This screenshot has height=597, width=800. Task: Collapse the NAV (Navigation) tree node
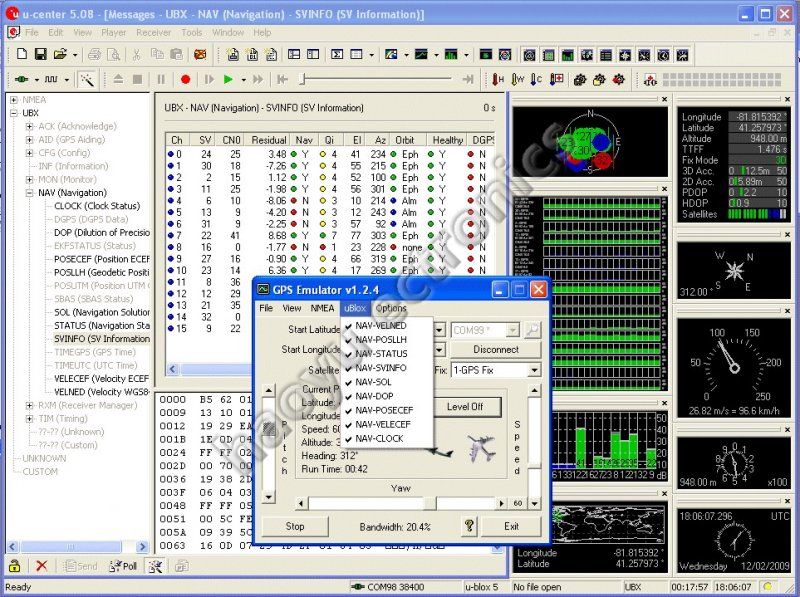click(x=30, y=193)
